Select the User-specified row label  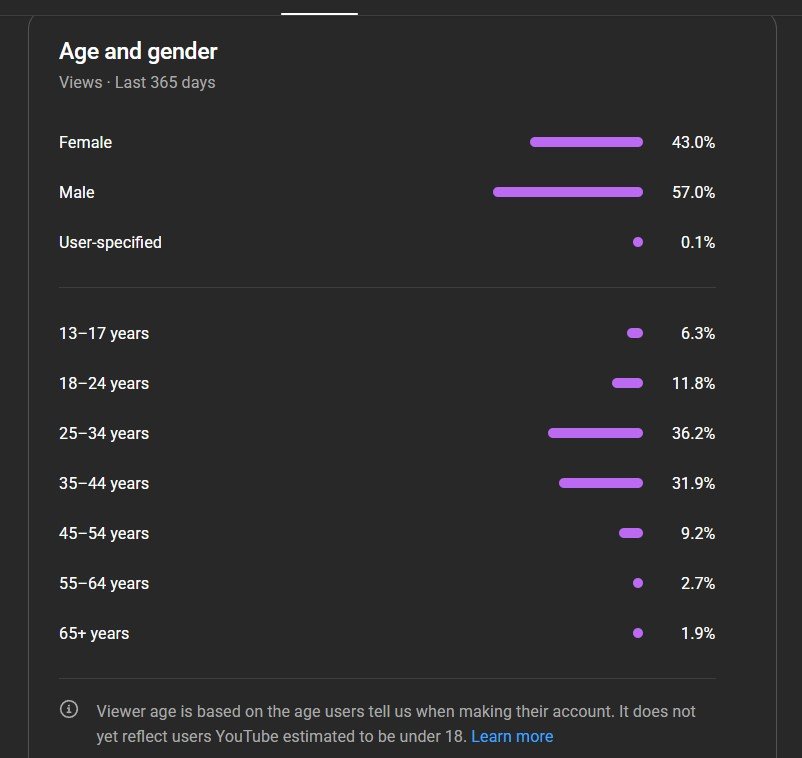[110, 242]
